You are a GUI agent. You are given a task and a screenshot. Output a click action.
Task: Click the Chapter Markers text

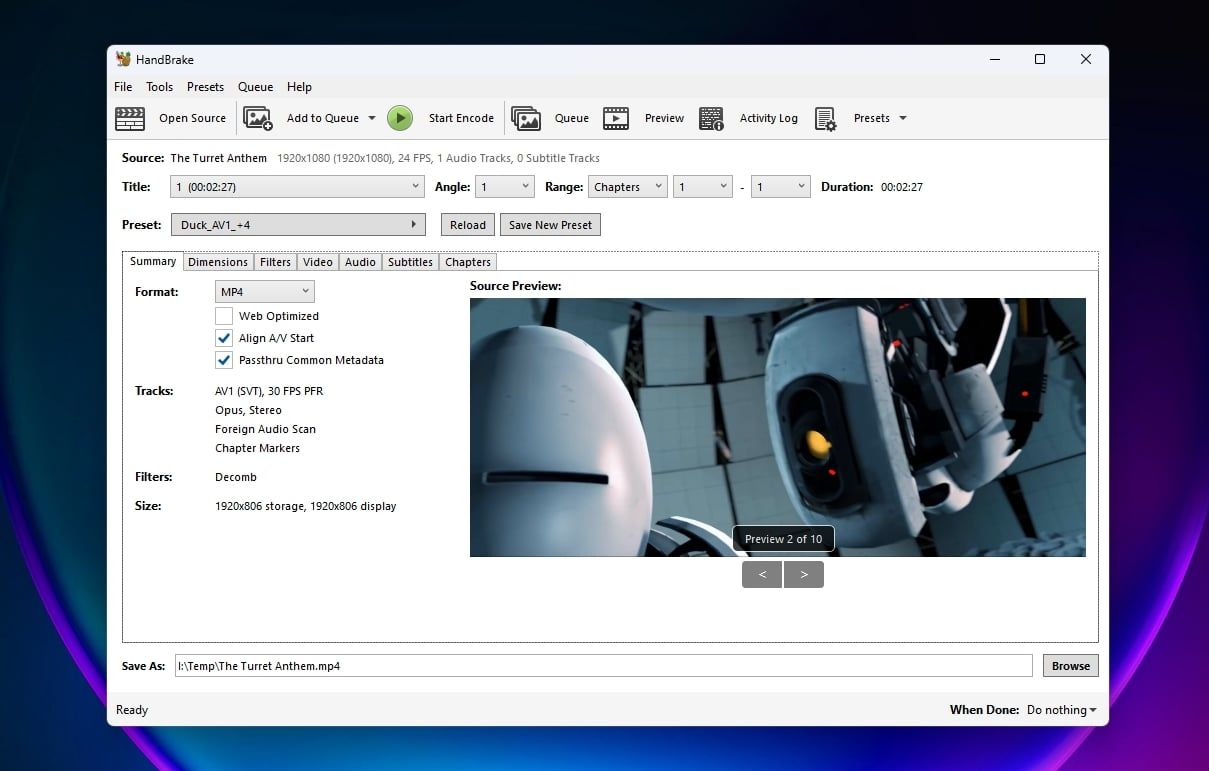point(257,448)
